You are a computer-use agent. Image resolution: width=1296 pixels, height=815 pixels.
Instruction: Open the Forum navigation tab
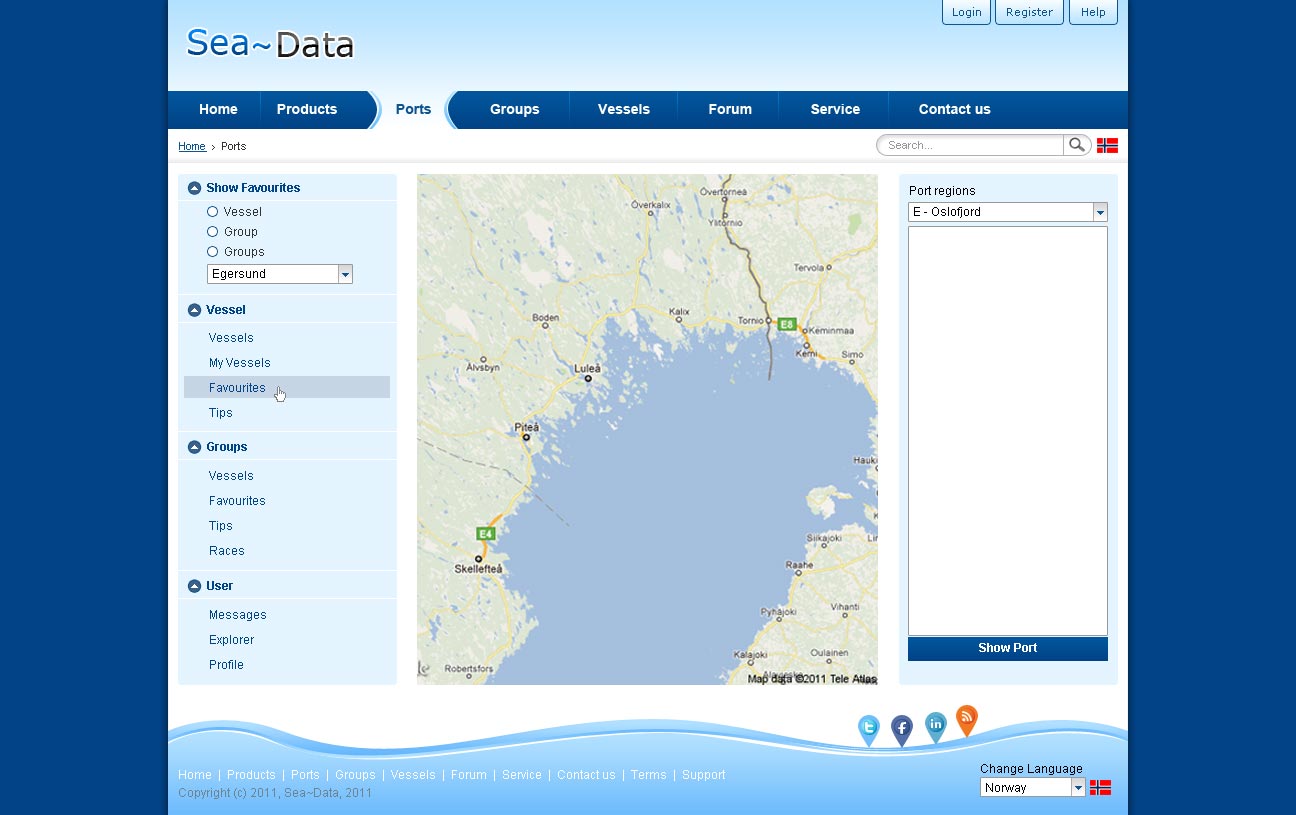[729, 109]
